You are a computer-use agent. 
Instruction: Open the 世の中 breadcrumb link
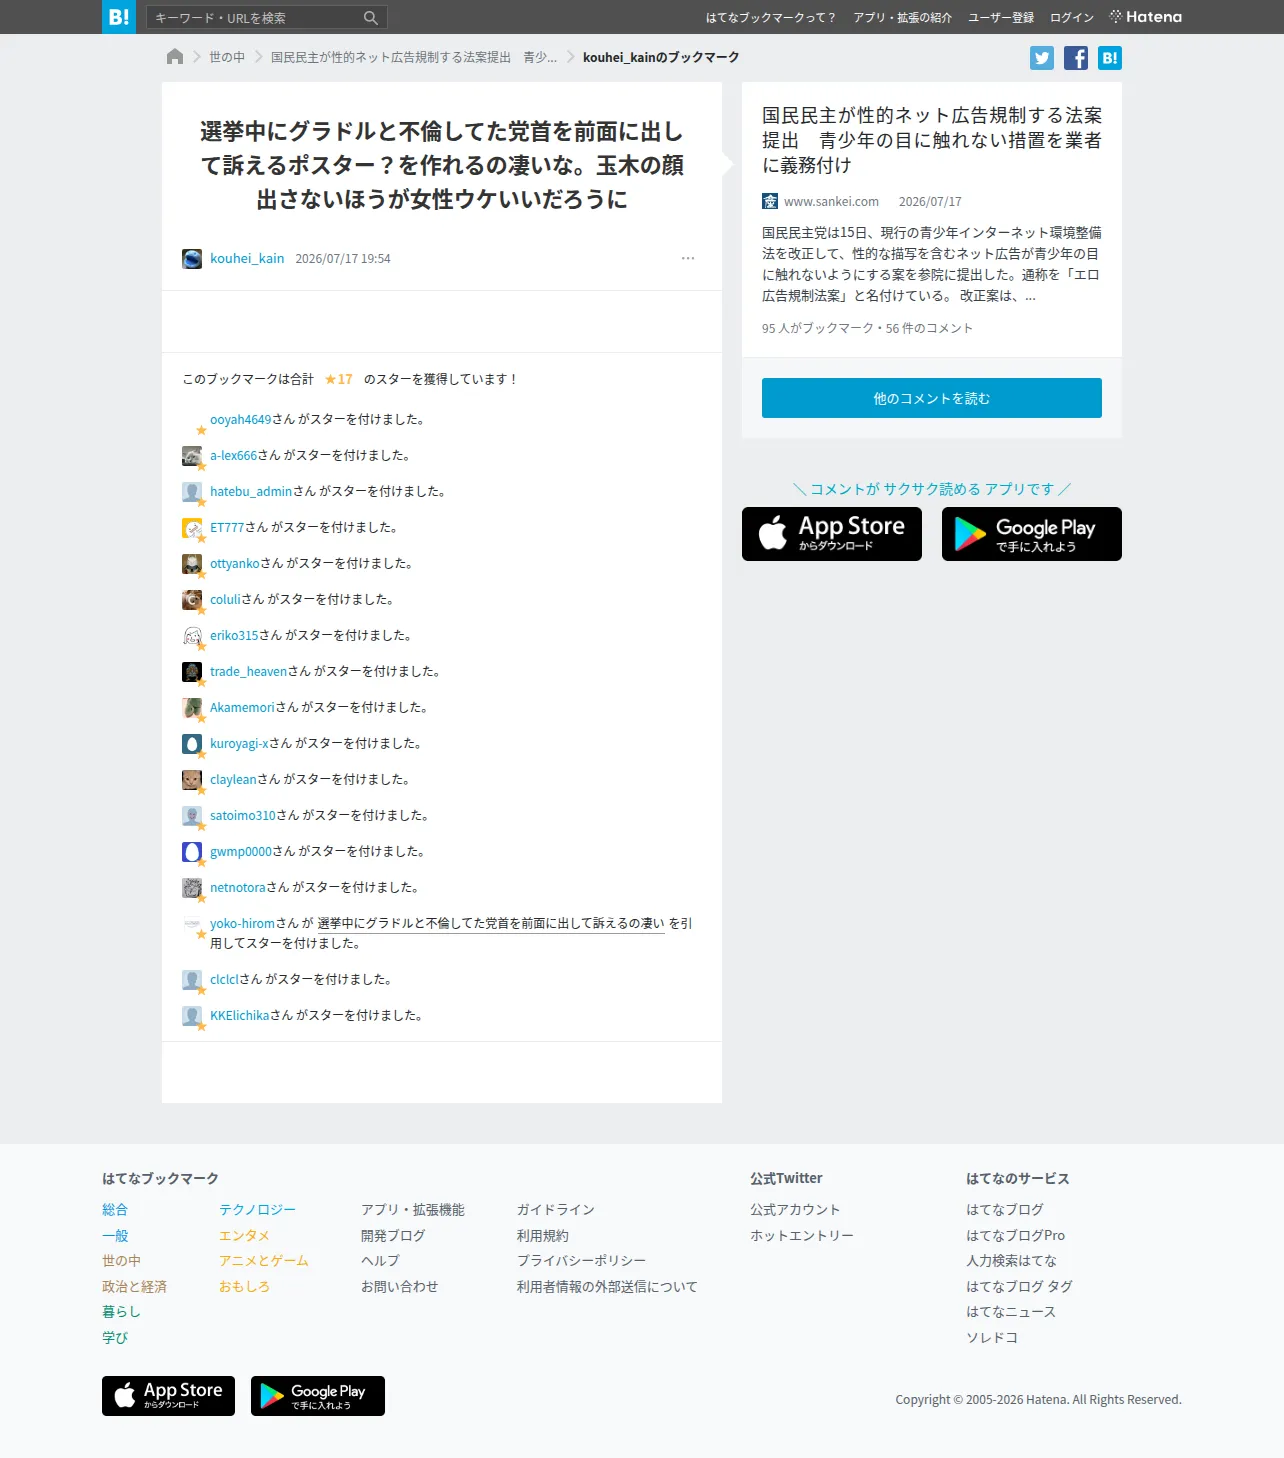(x=227, y=57)
